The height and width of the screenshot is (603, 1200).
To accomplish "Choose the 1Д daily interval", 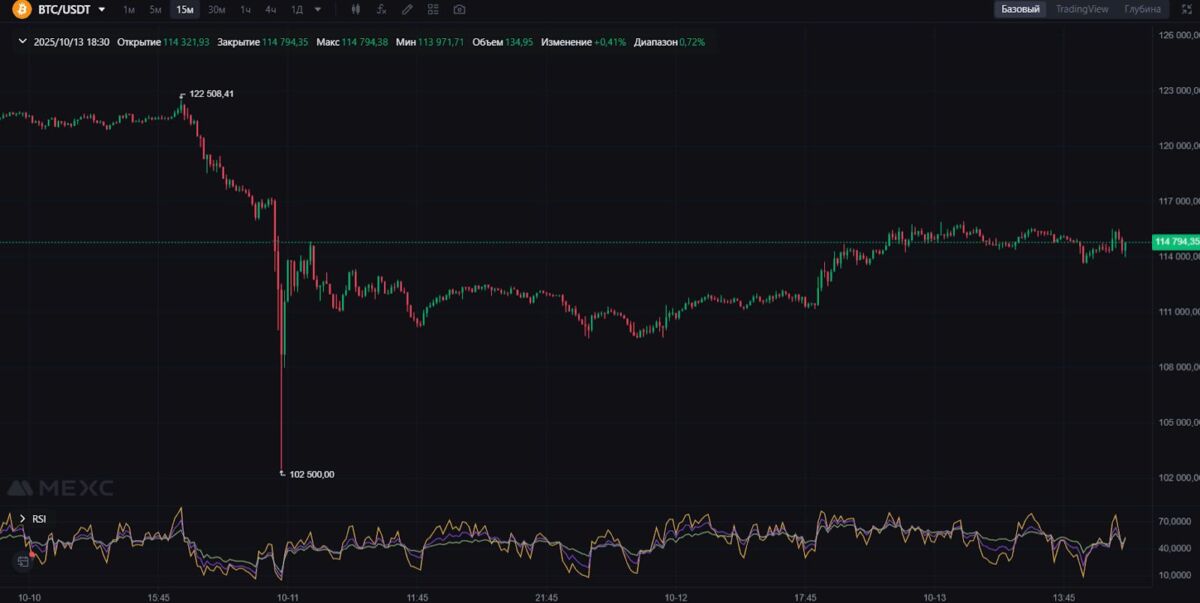I will [297, 9].
